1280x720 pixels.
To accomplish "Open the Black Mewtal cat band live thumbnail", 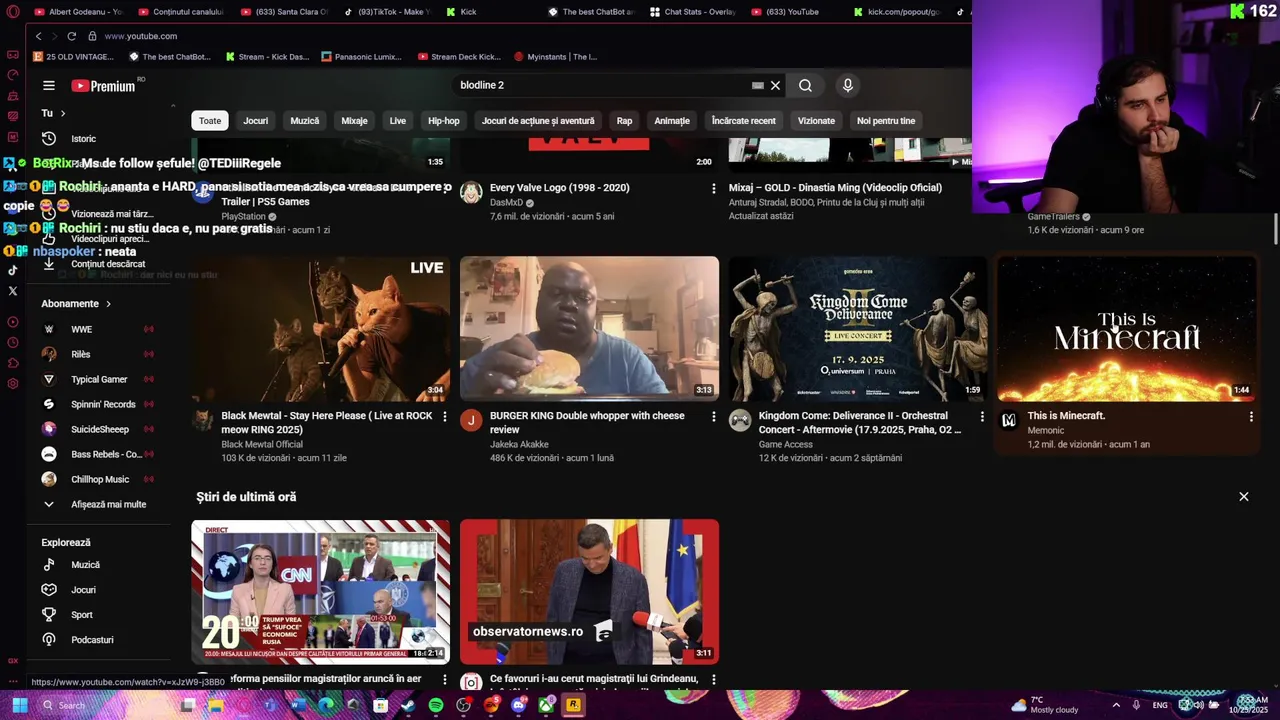I will click(x=321, y=329).
